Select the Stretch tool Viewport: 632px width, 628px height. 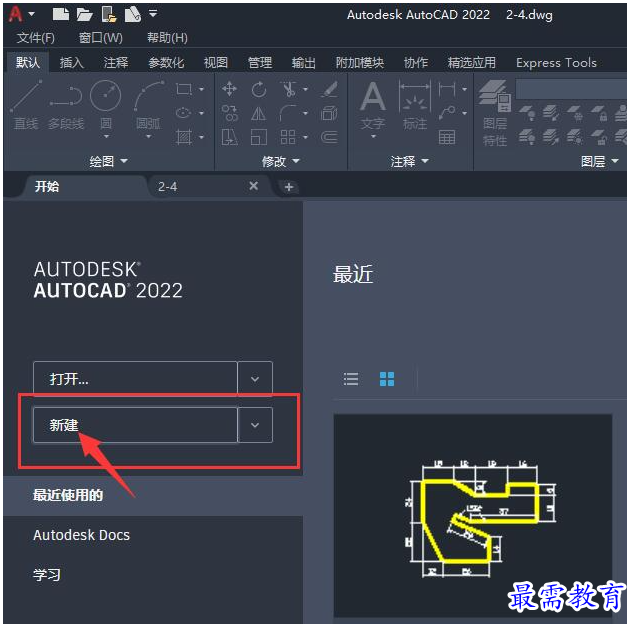pos(229,137)
